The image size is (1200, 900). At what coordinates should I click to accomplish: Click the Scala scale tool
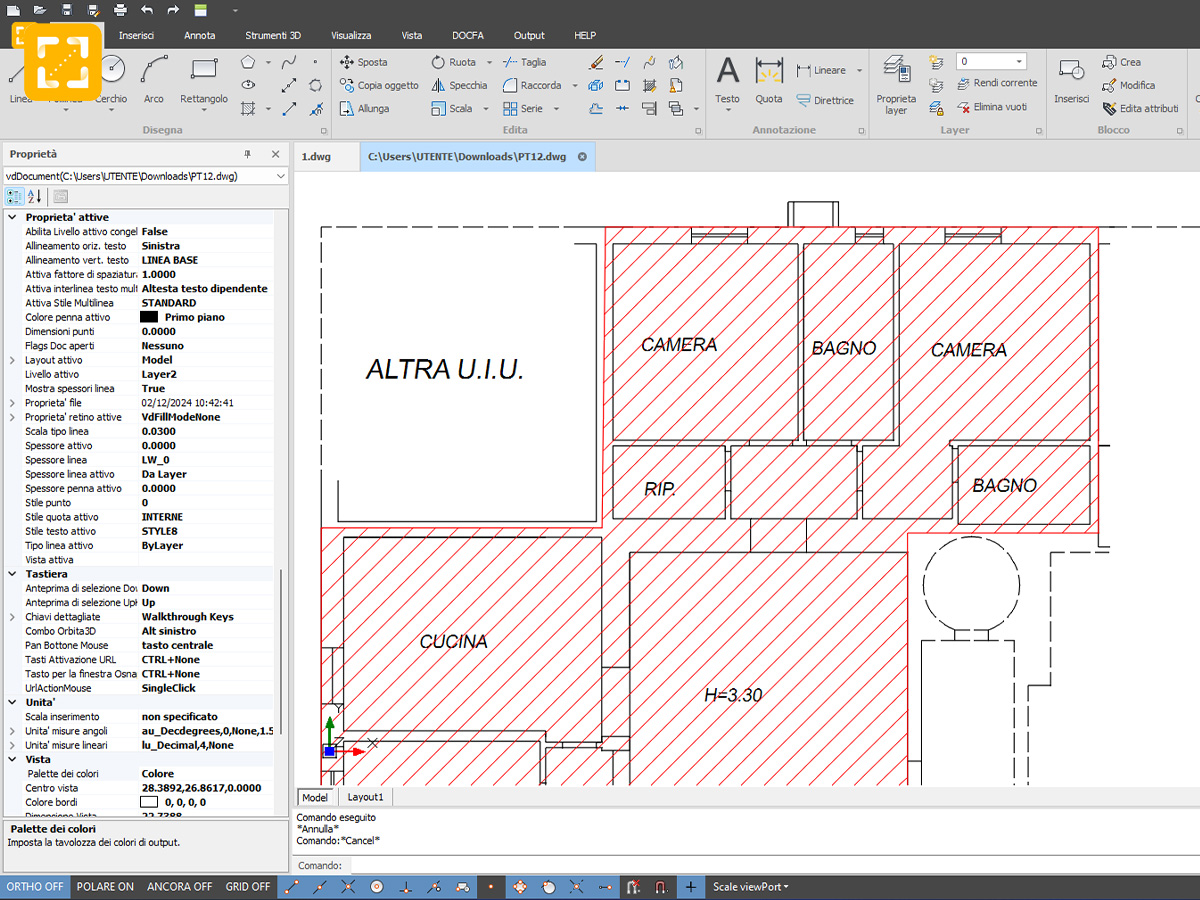(x=452, y=109)
